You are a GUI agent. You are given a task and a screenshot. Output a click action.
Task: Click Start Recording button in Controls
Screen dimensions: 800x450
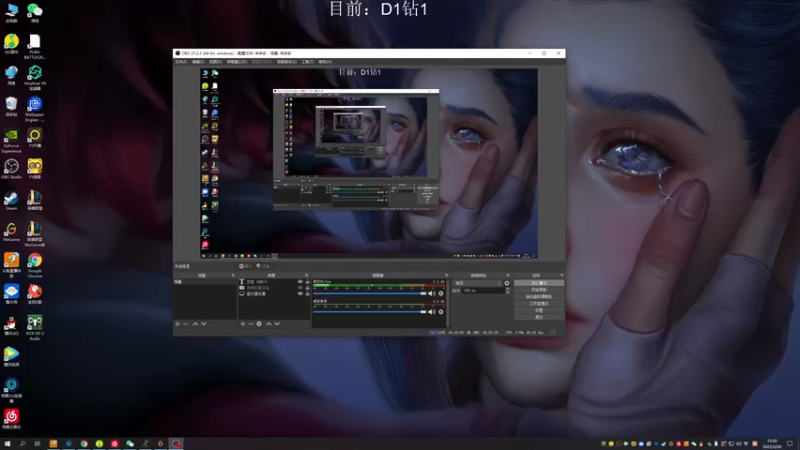pos(539,290)
